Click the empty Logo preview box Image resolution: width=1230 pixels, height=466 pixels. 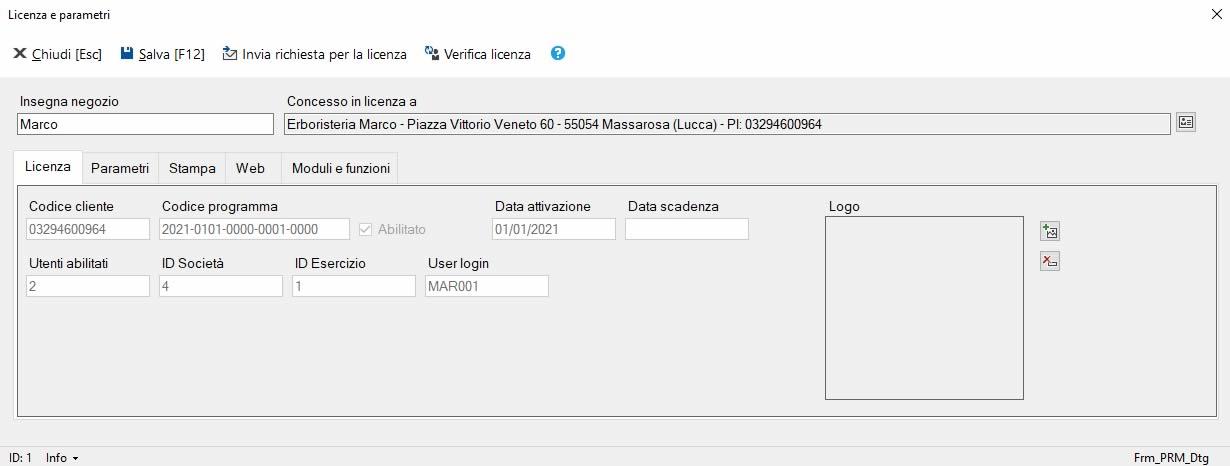click(924, 308)
